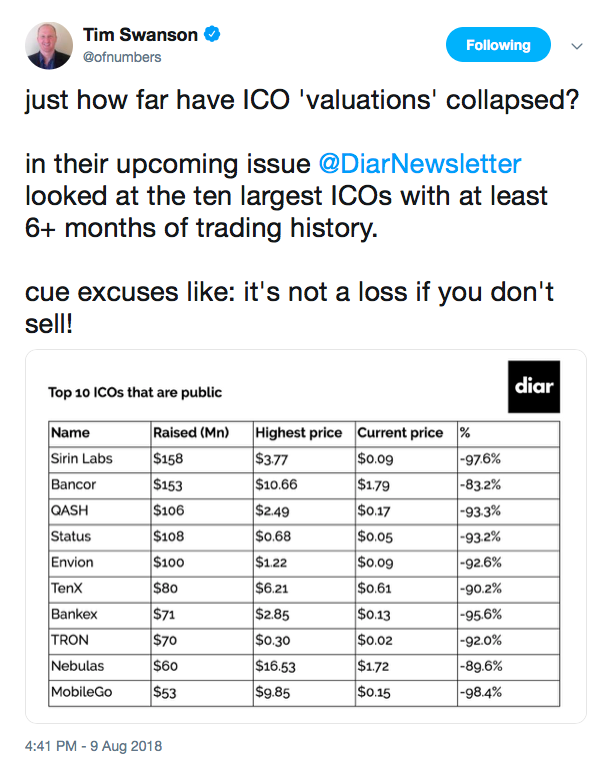Screen dimensions: 613x758
Task: Click the Current price column header
Action: pyautogui.click(x=400, y=432)
